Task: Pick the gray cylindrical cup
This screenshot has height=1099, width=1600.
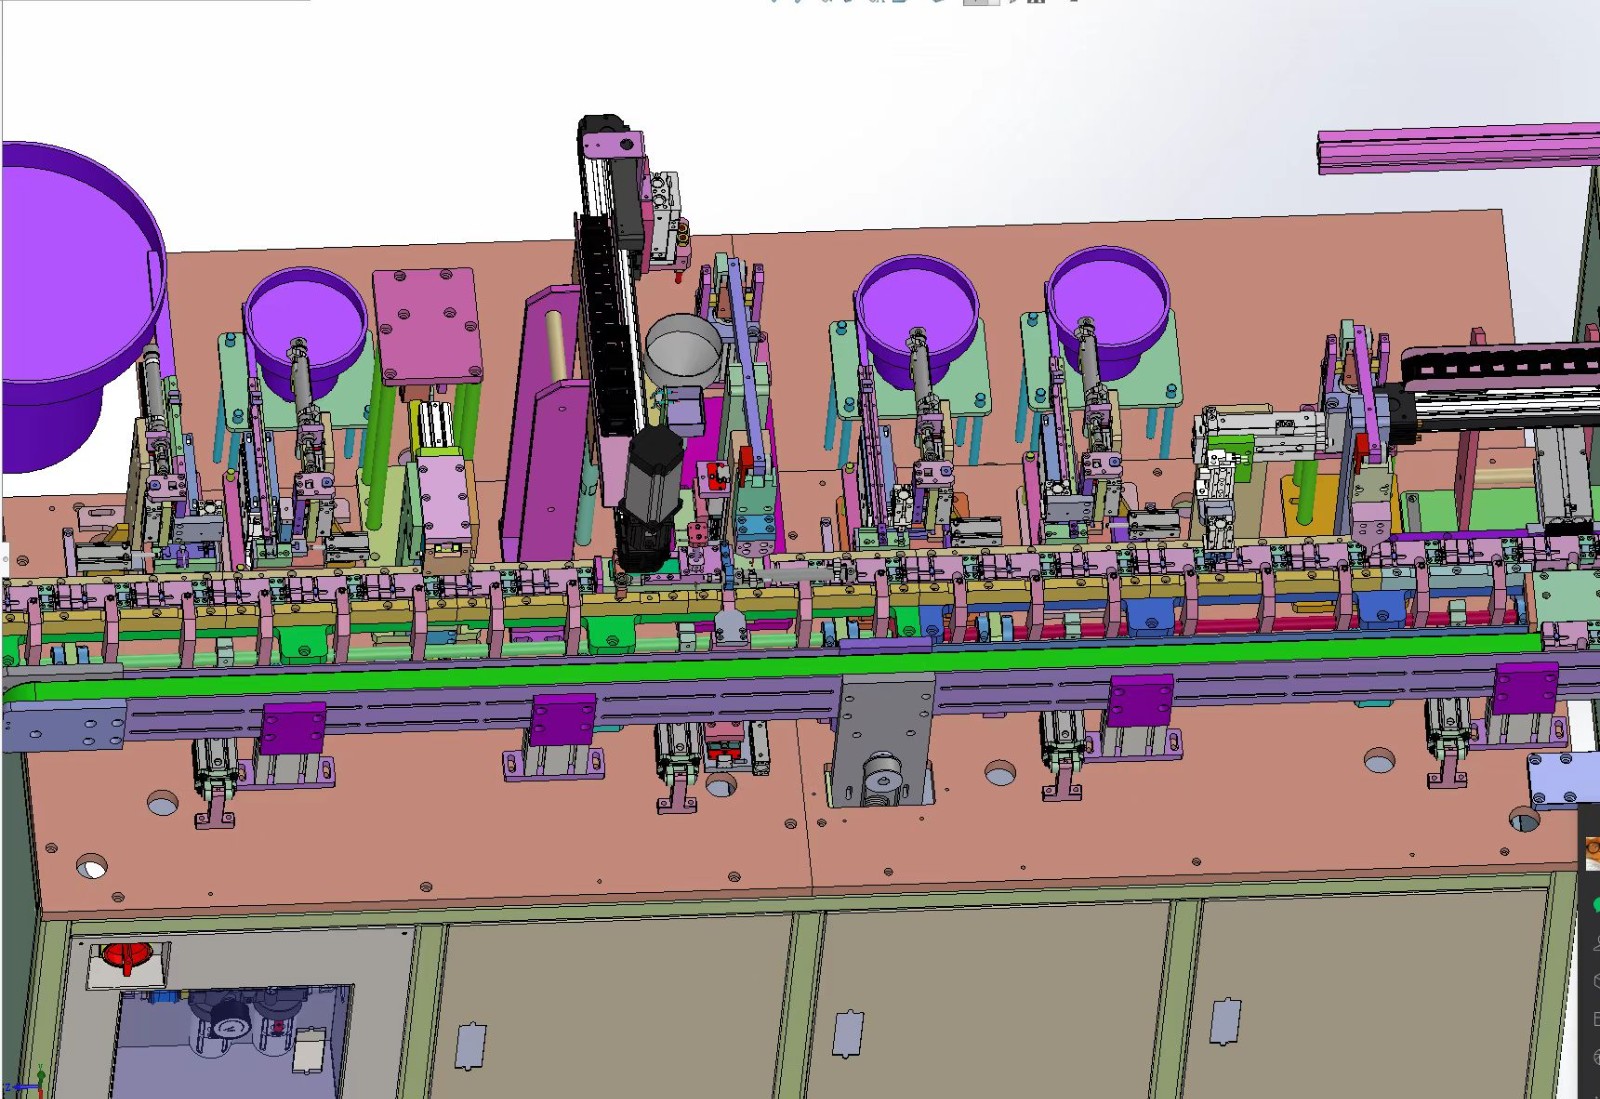Action: coord(683,349)
